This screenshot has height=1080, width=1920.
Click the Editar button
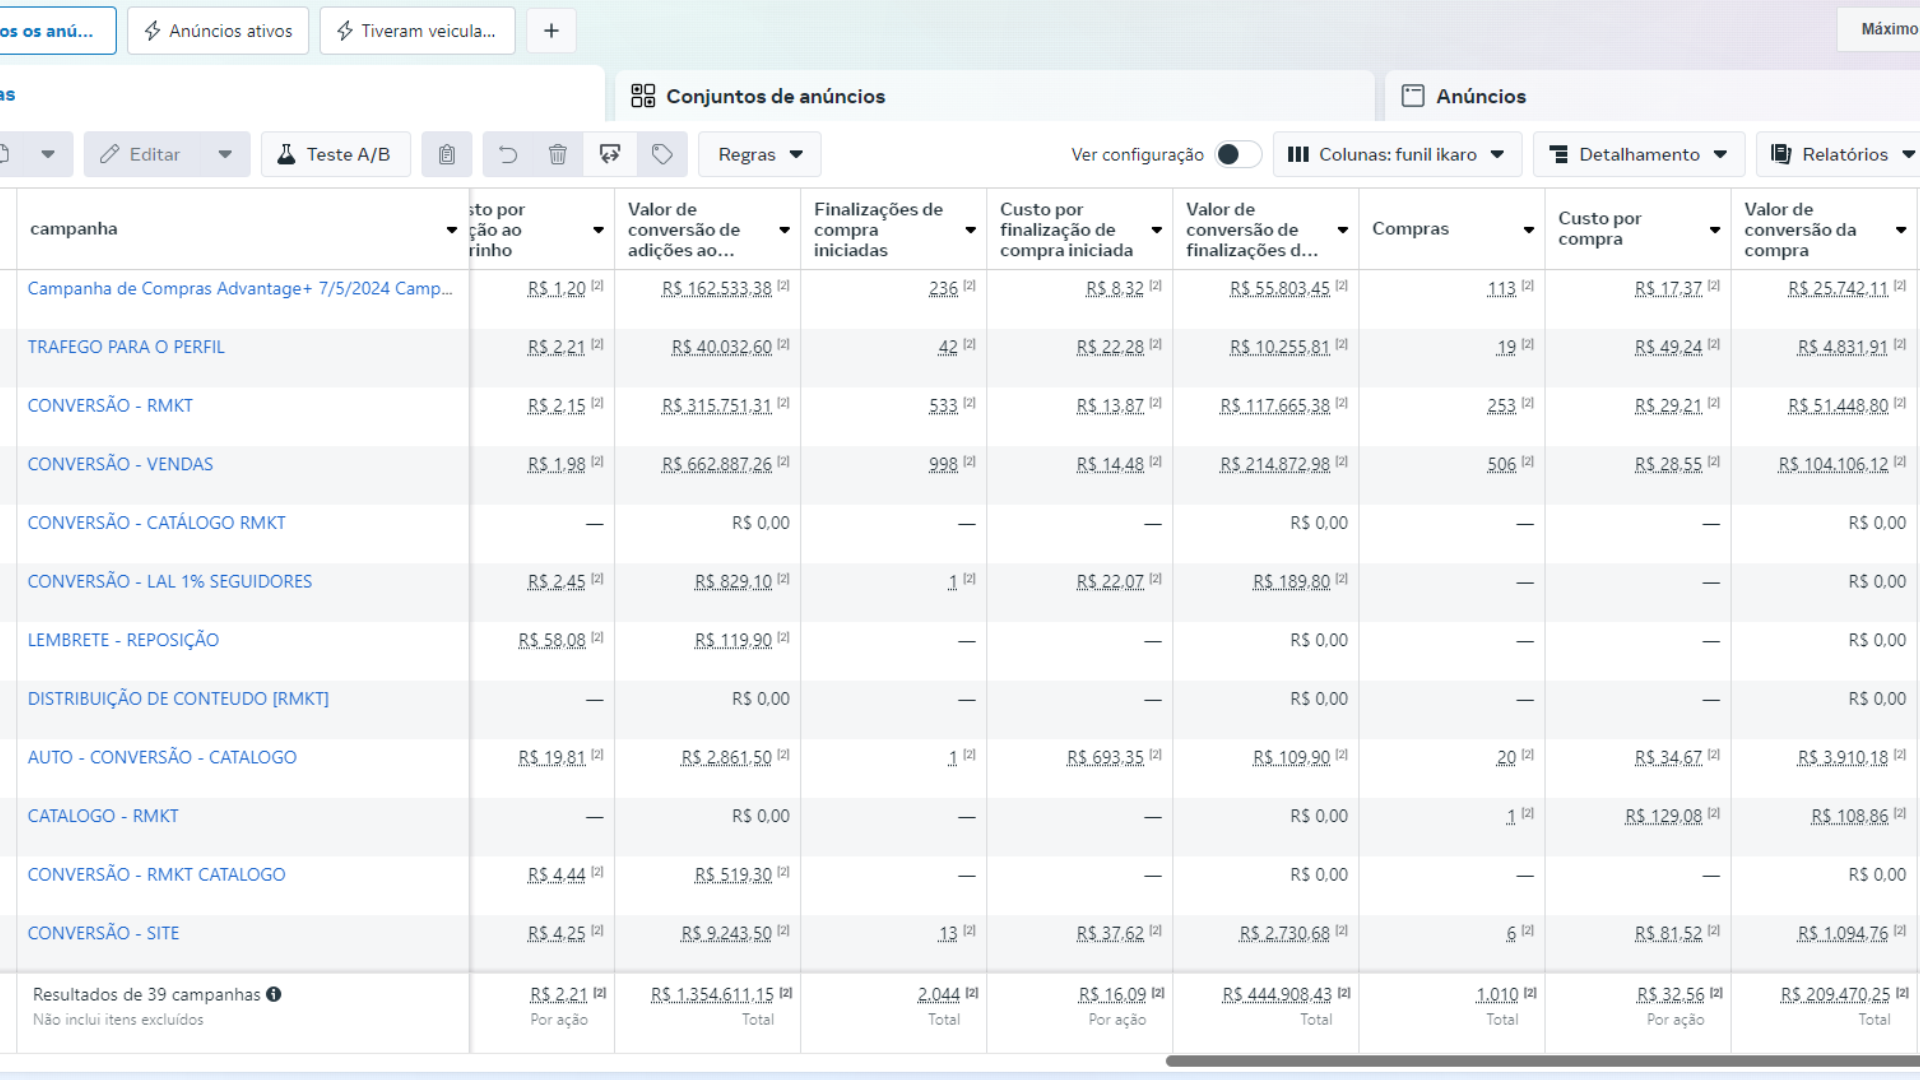[142, 154]
